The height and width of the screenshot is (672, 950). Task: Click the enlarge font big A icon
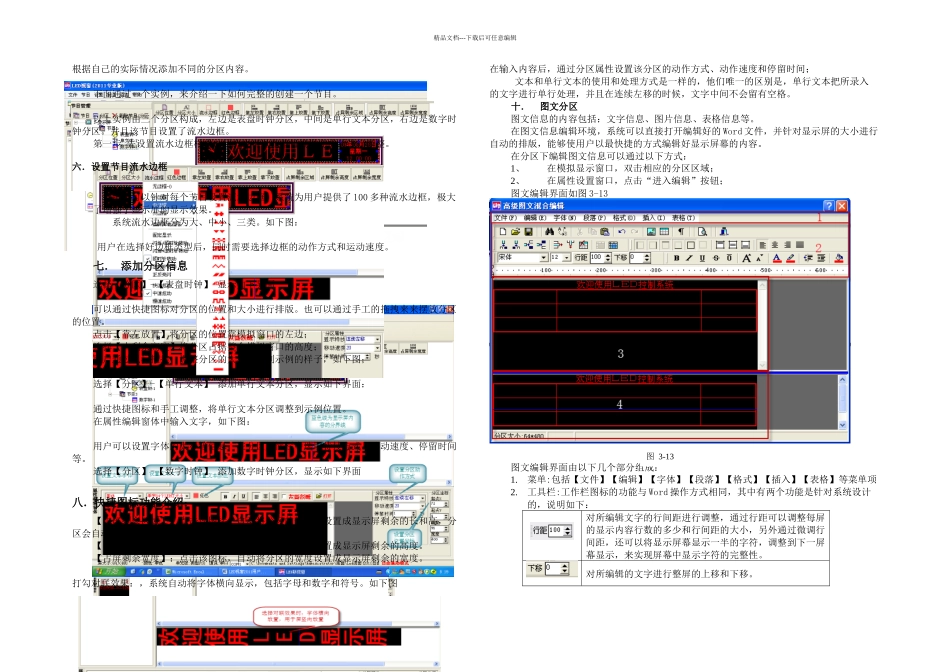(746, 258)
